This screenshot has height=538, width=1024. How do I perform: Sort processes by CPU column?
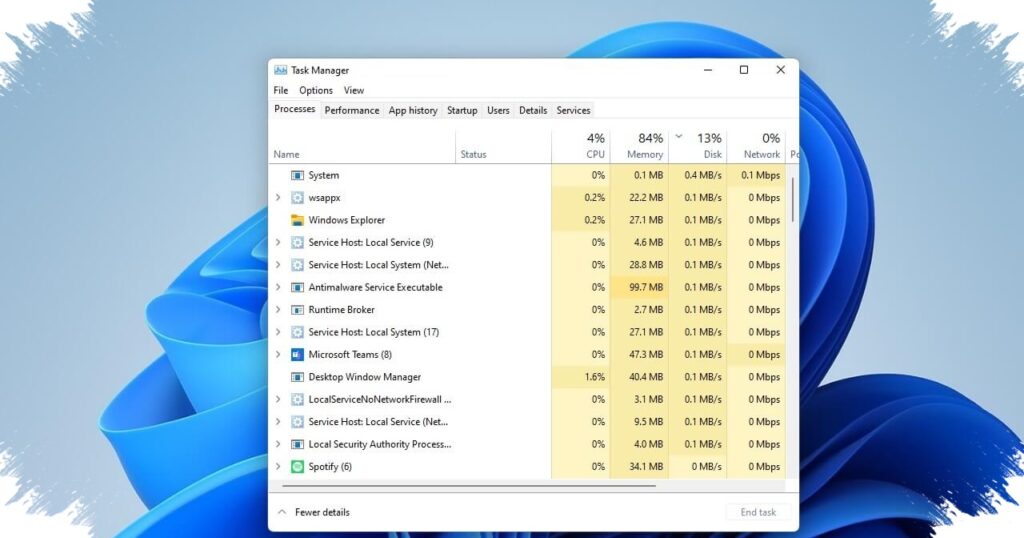(x=581, y=147)
